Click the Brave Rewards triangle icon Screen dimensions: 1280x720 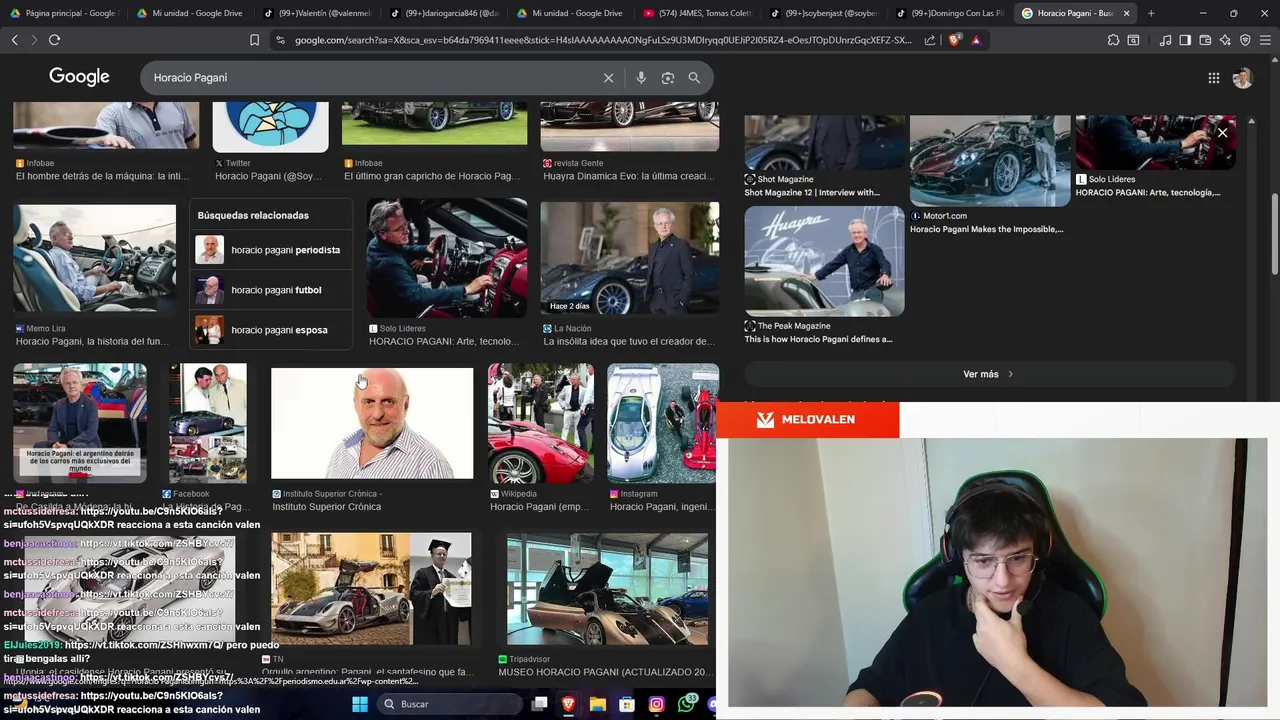[976, 40]
